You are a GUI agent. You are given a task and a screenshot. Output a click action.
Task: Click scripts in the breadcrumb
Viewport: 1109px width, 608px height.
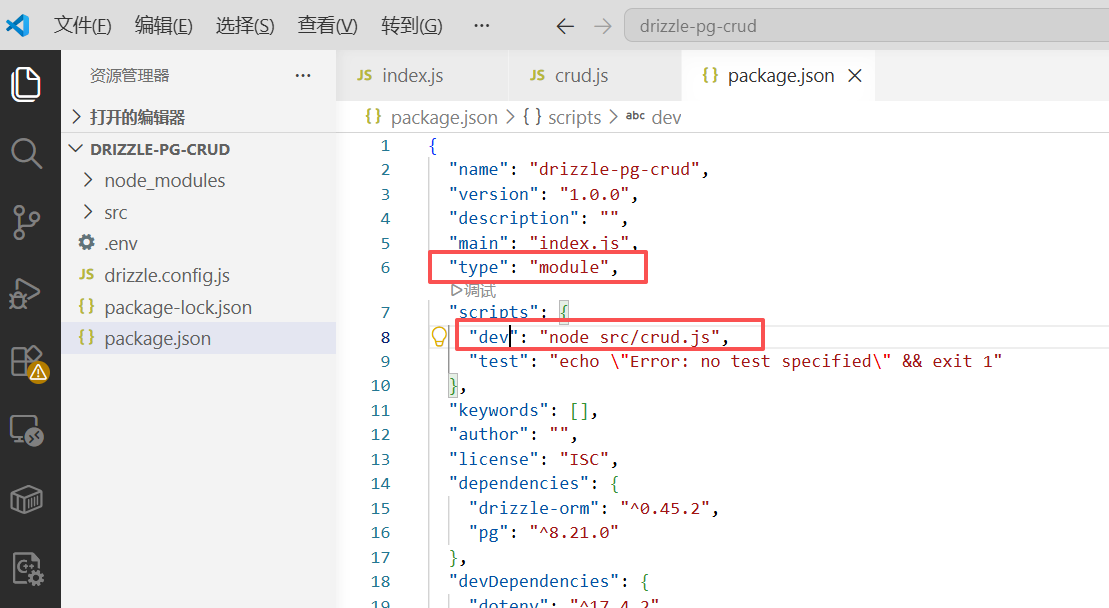pos(574,117)
